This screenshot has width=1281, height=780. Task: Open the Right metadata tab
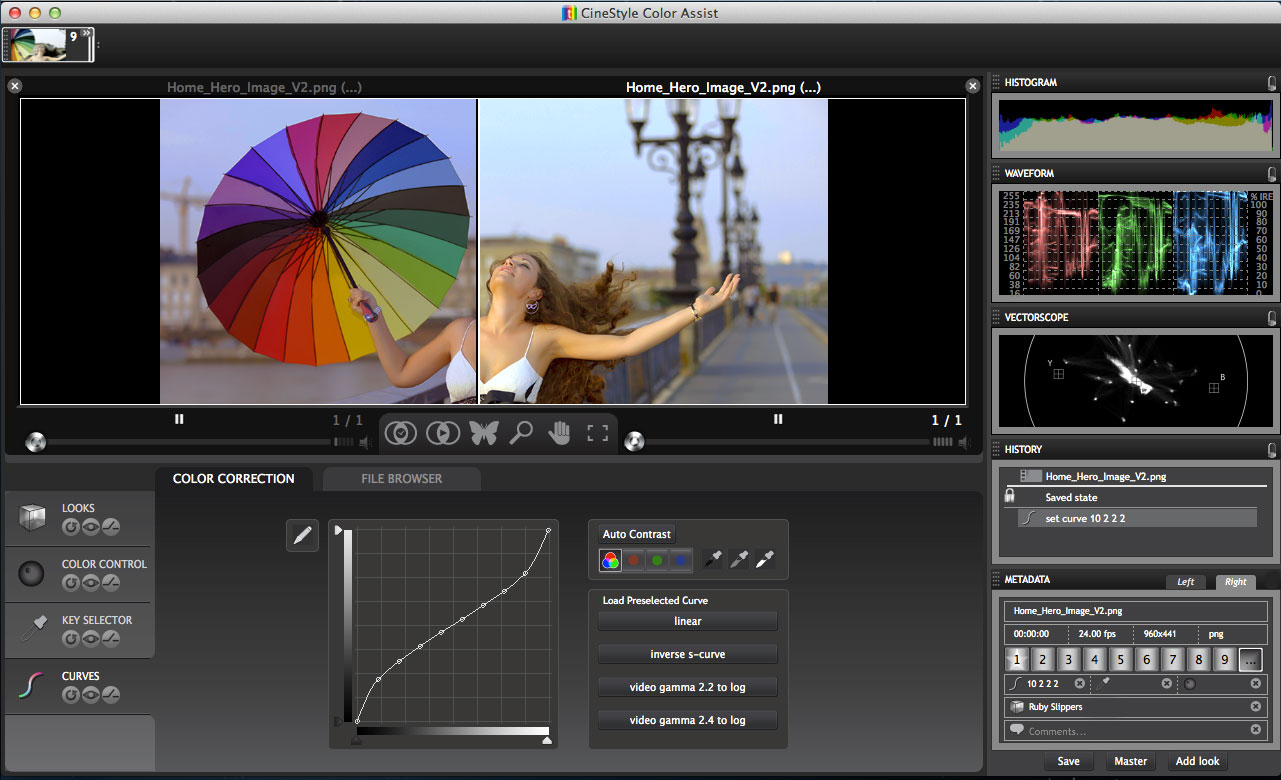[1236, 582]
